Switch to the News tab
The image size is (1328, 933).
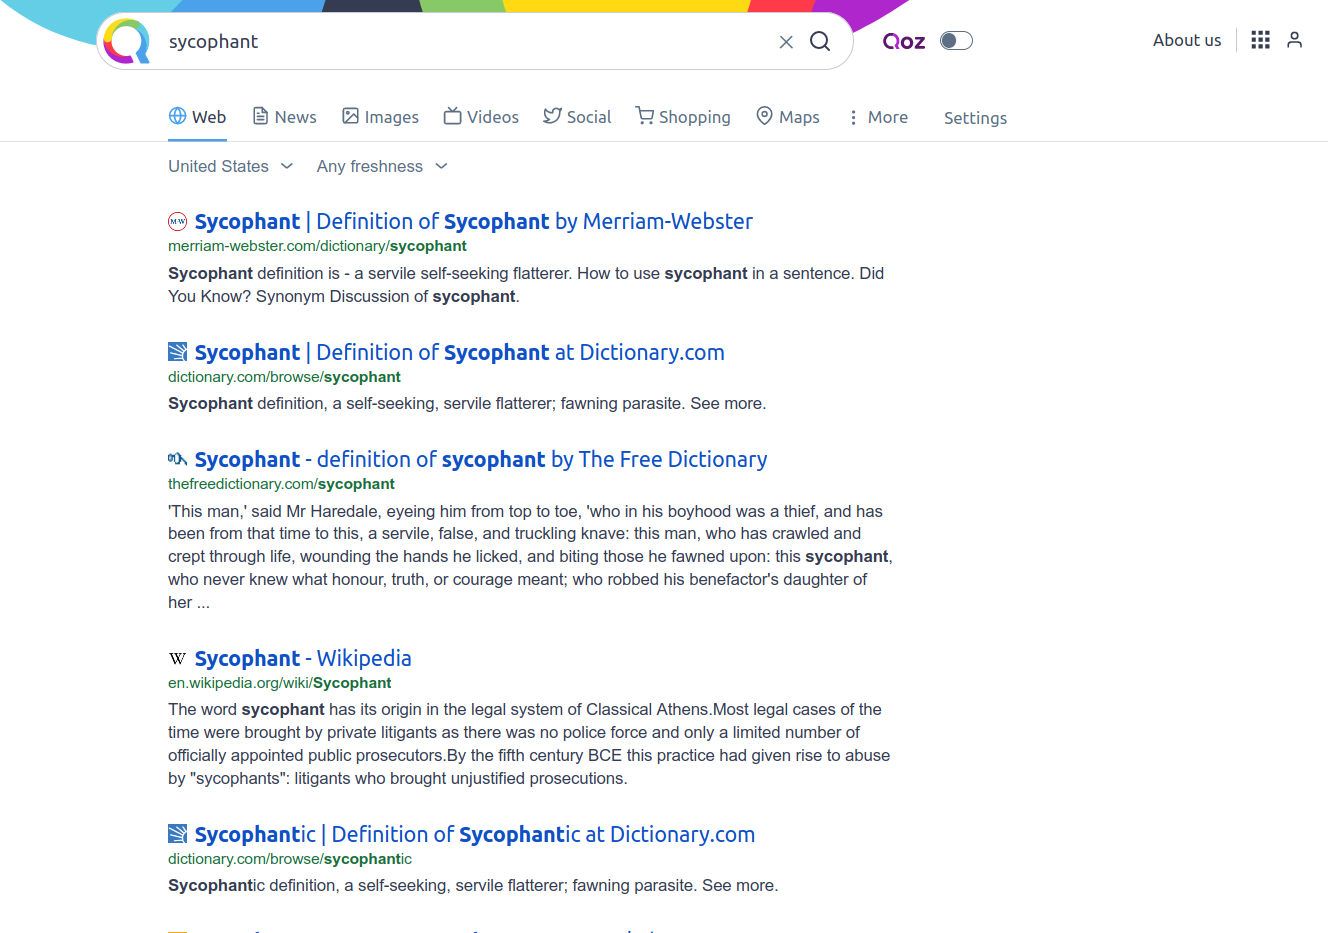(284, 117)
